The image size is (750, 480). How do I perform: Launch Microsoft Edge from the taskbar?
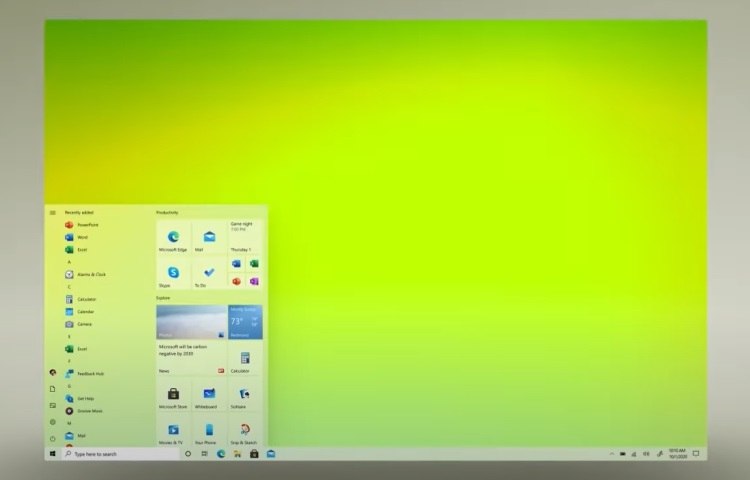[221, 454]
